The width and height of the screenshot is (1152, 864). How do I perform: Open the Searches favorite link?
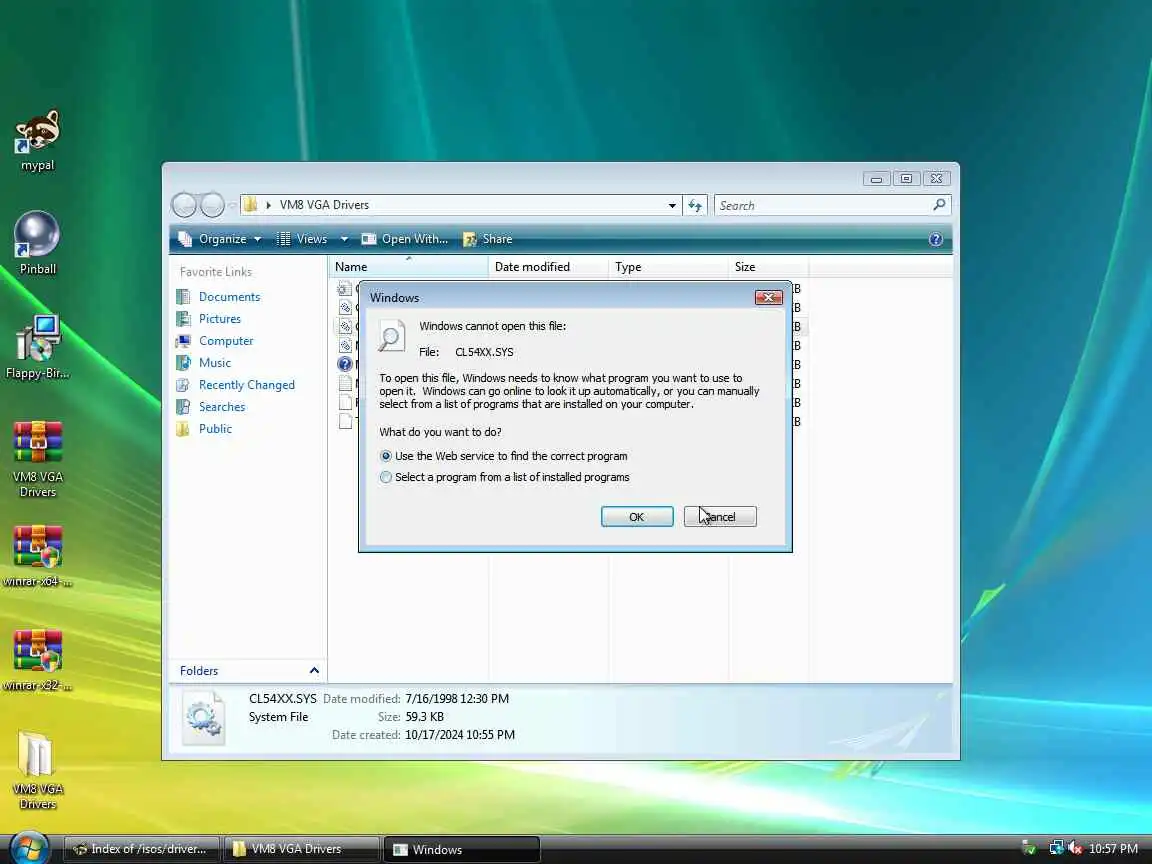click(222, 407)
